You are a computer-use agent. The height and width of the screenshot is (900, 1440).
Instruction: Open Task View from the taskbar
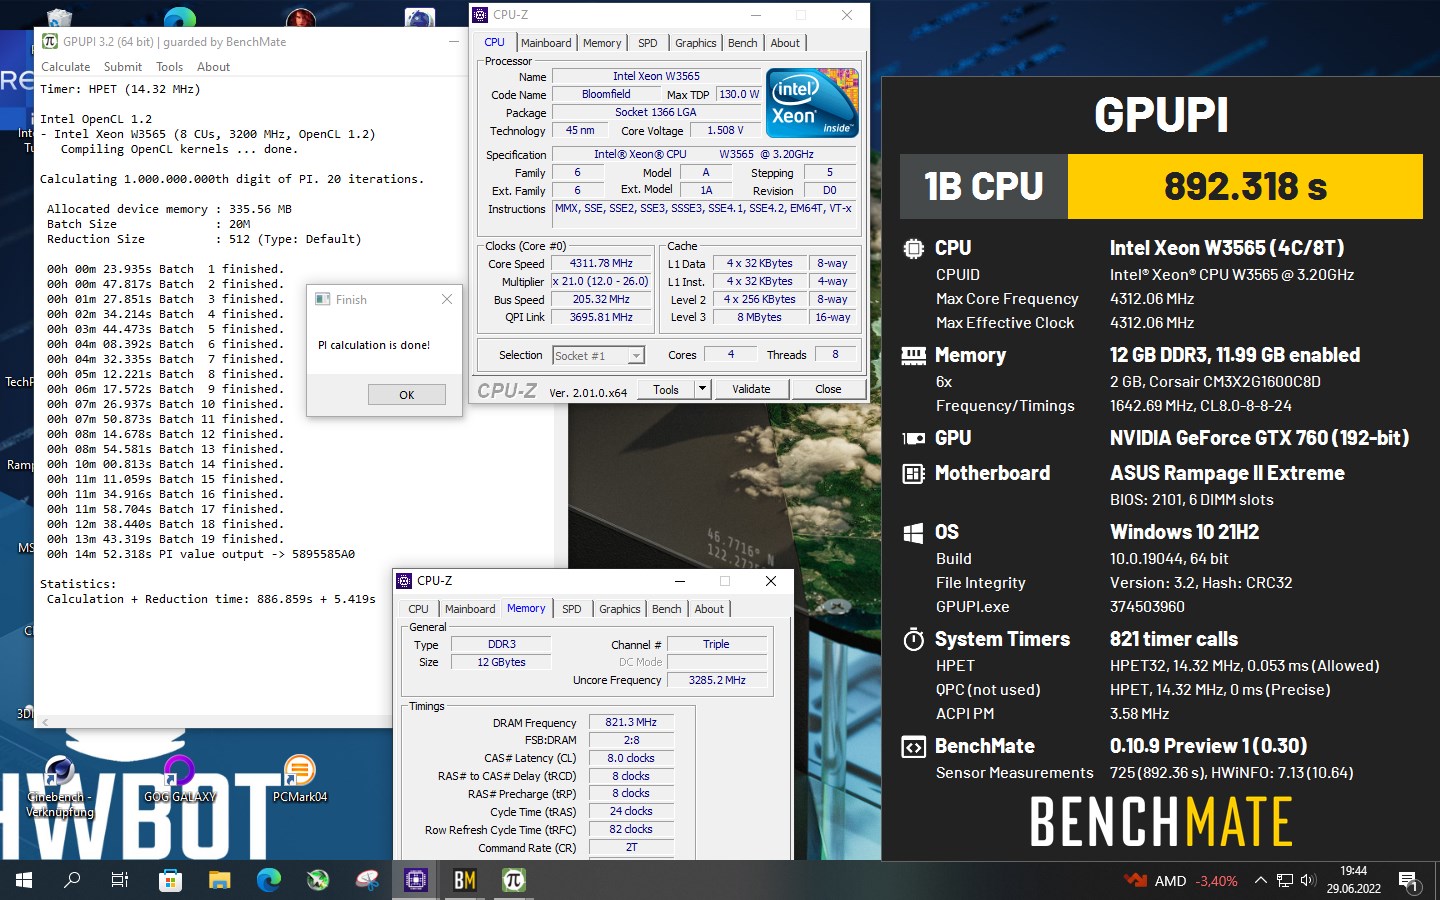coord(120,880)
